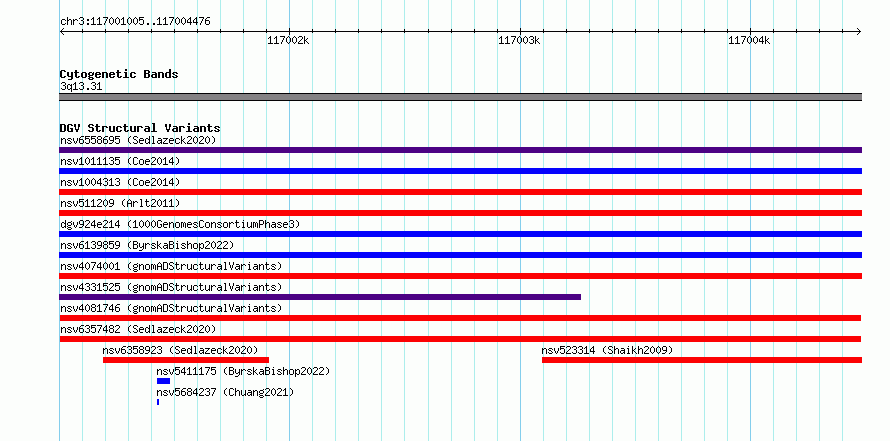
Task: Open nsv5411175 (ByrskaBishop2022) label
Action: 243,371
